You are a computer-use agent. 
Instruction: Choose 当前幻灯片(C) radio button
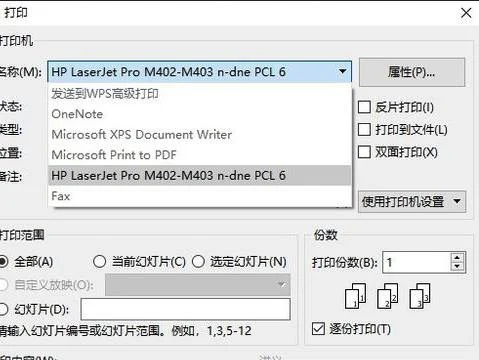[x=99, y=262]
